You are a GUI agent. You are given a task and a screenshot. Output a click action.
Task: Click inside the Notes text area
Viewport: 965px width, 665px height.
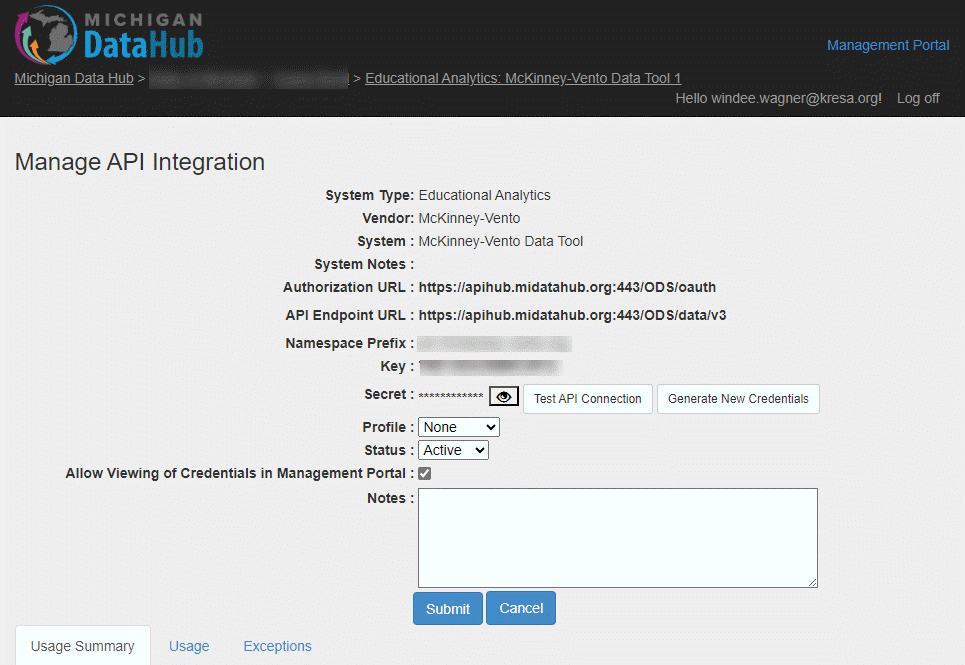click(617, 537)
